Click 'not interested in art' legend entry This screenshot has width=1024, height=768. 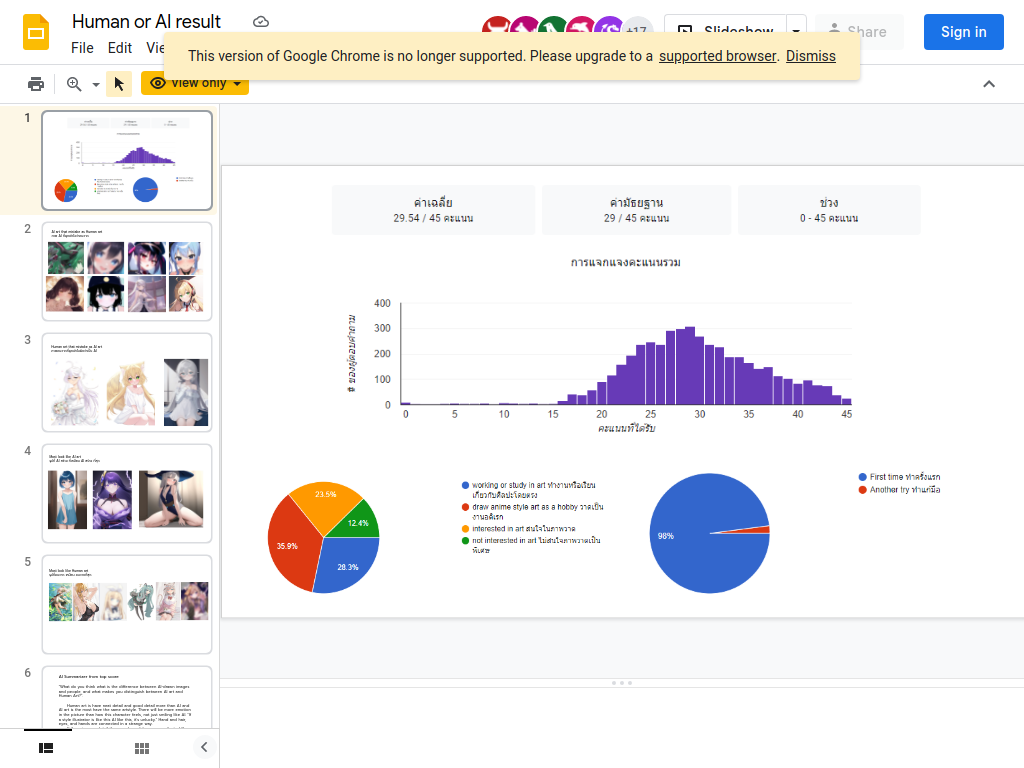point(532,545)
